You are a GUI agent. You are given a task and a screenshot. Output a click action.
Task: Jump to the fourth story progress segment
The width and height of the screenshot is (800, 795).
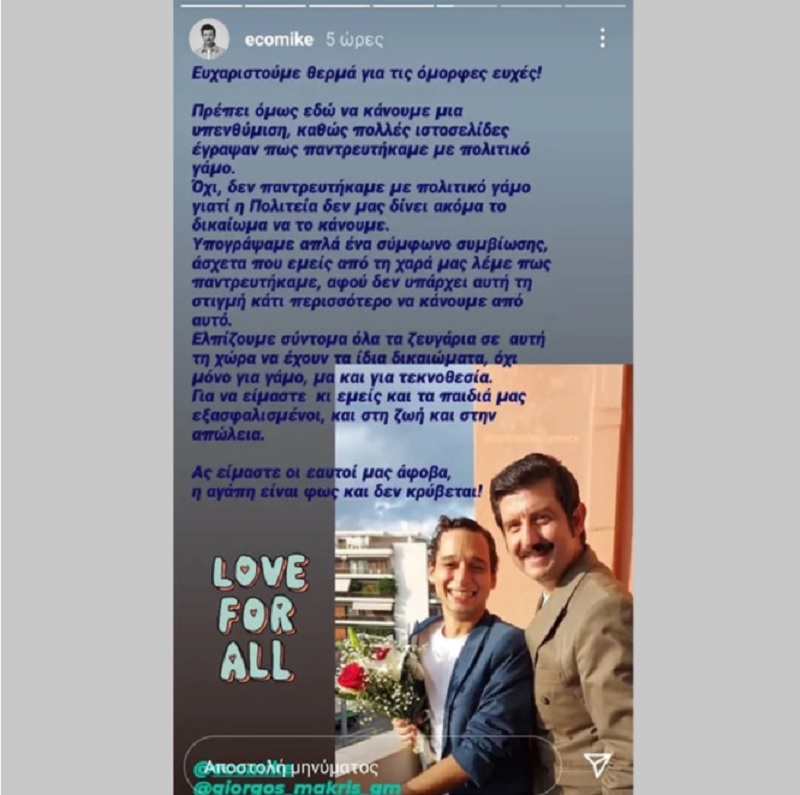click(x=403, y=6)
